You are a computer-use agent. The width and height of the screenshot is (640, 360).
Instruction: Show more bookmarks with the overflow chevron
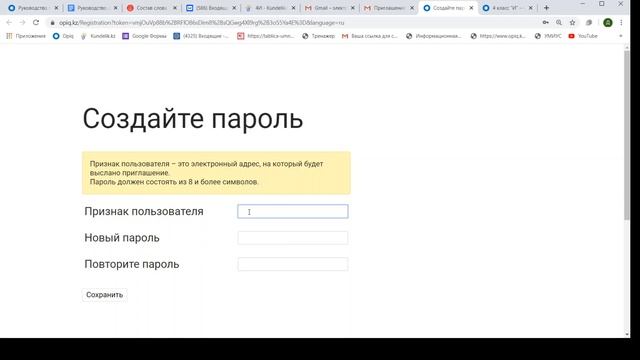(621, 36)
